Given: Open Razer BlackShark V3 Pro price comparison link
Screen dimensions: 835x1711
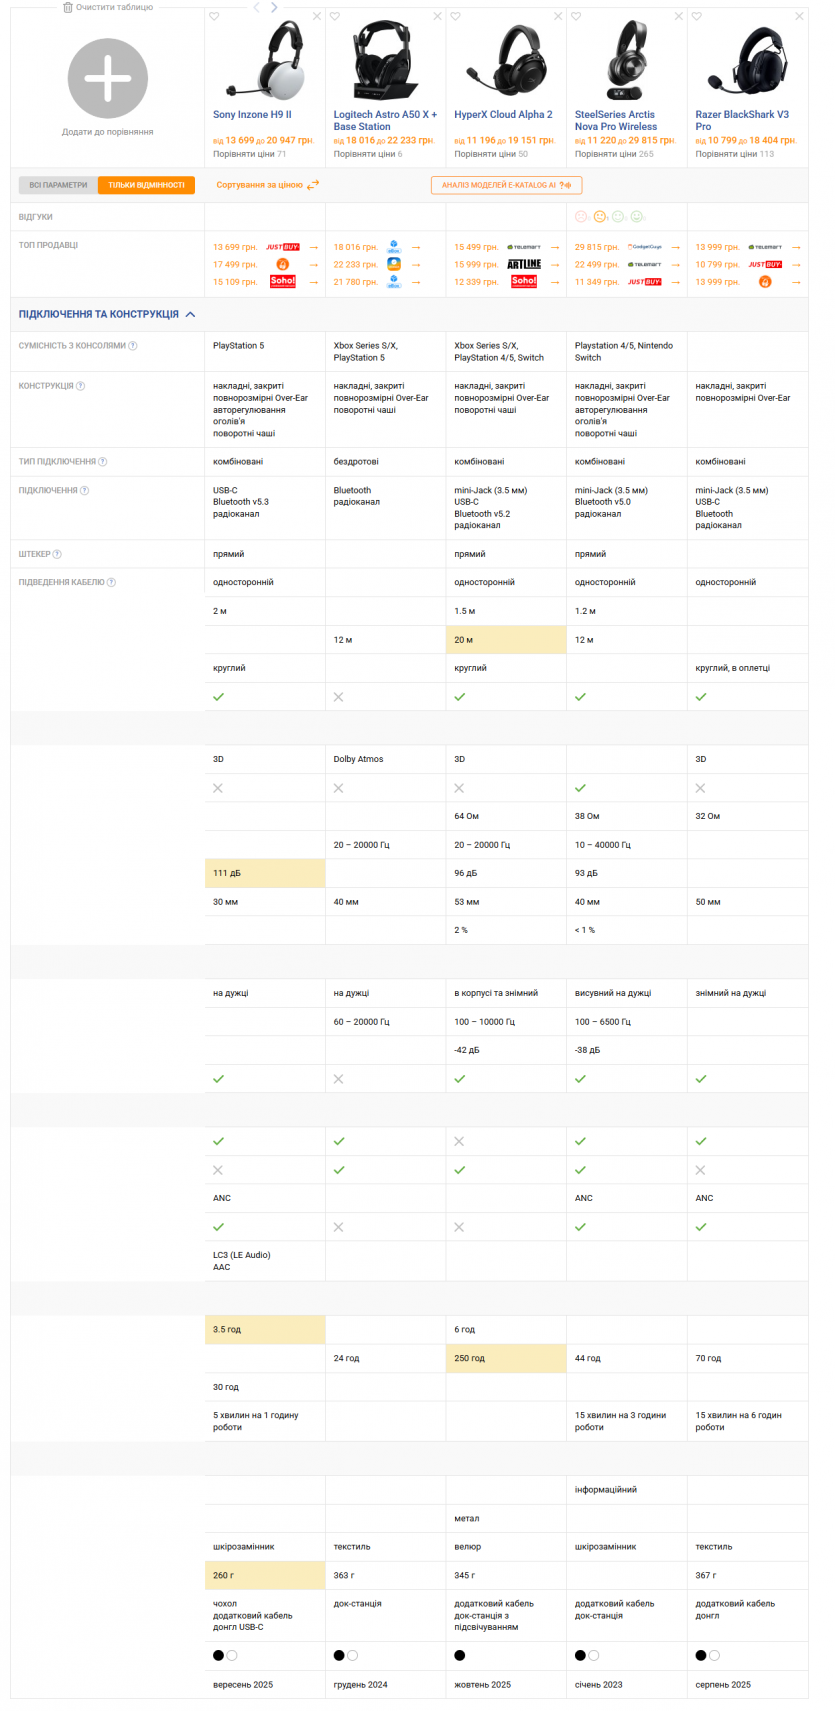Looking at the screenshot, I should [734, 154].
